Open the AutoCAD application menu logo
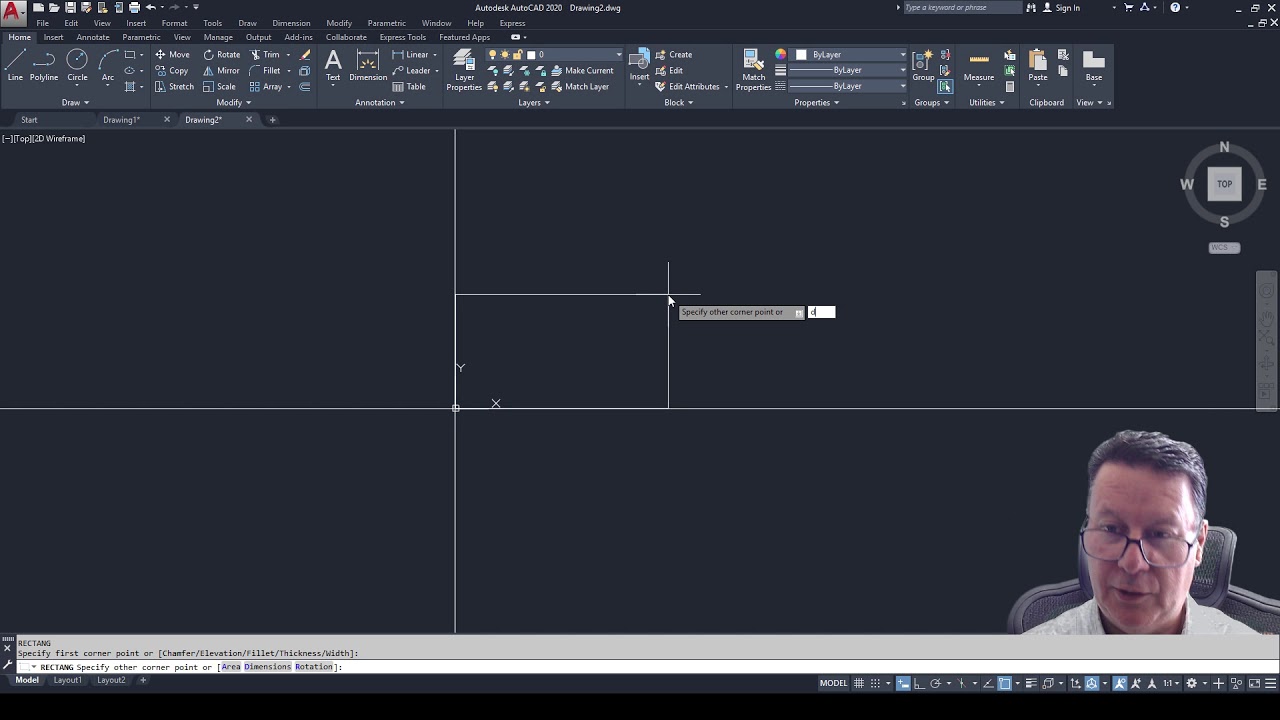Screen dimensions: 1280x720 pos(13,13)
